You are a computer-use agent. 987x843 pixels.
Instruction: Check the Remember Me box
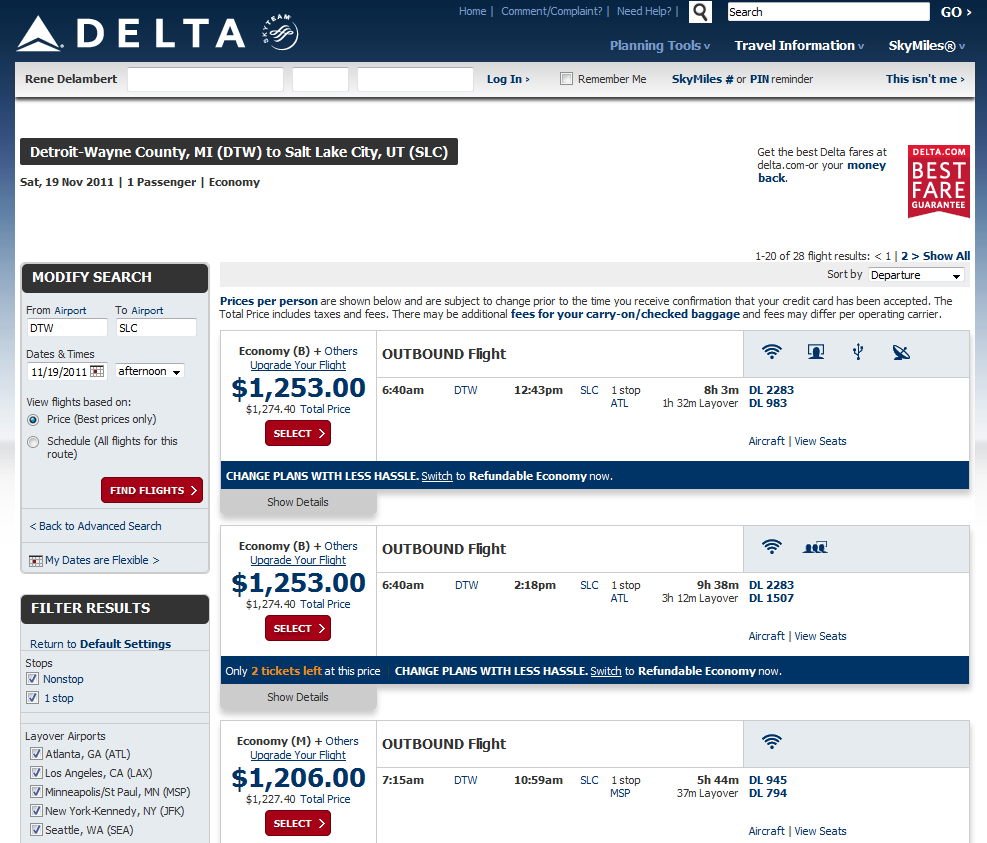pos(565,78)
